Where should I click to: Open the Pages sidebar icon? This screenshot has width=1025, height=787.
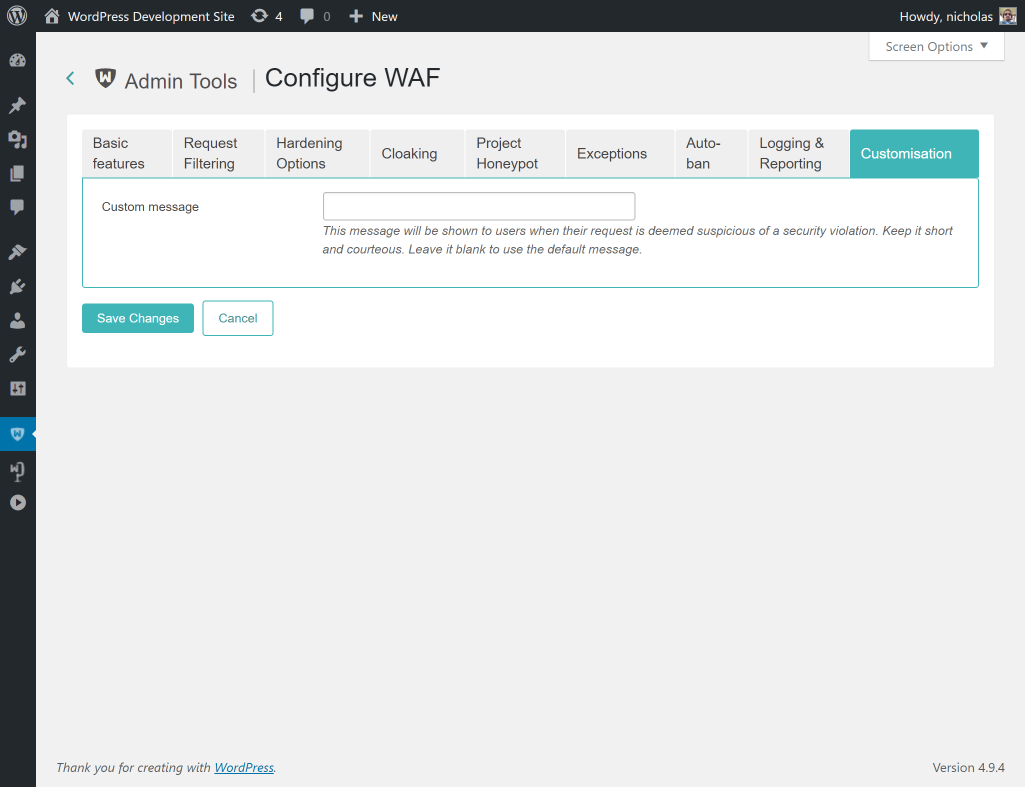point(18,173)
